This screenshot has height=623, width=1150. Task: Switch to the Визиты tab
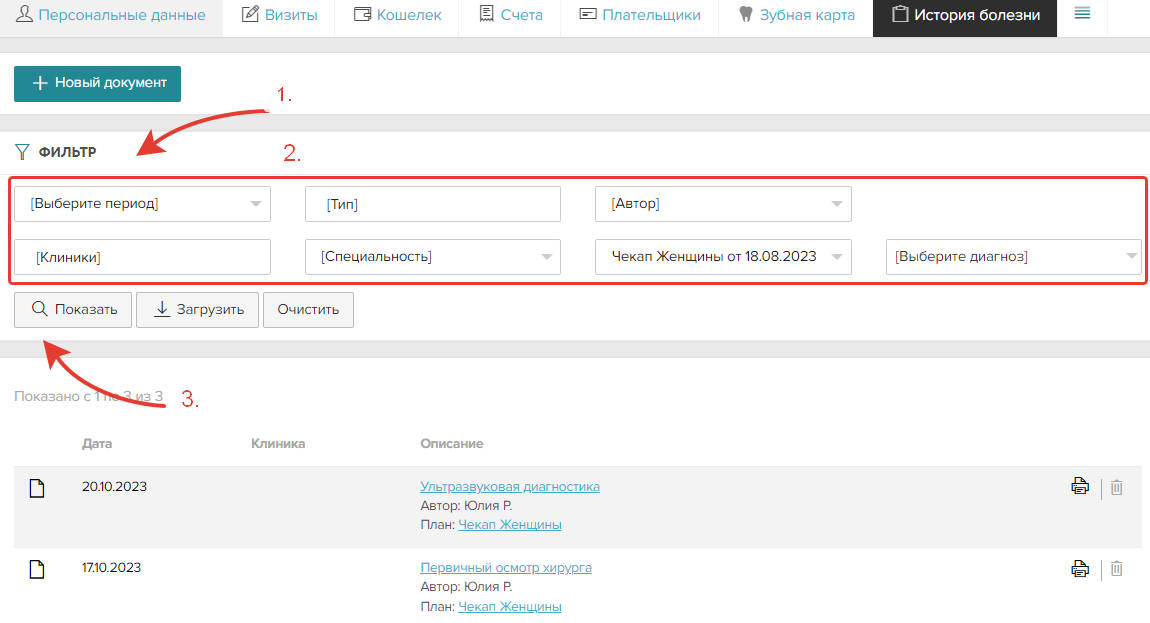pos(279,15)
